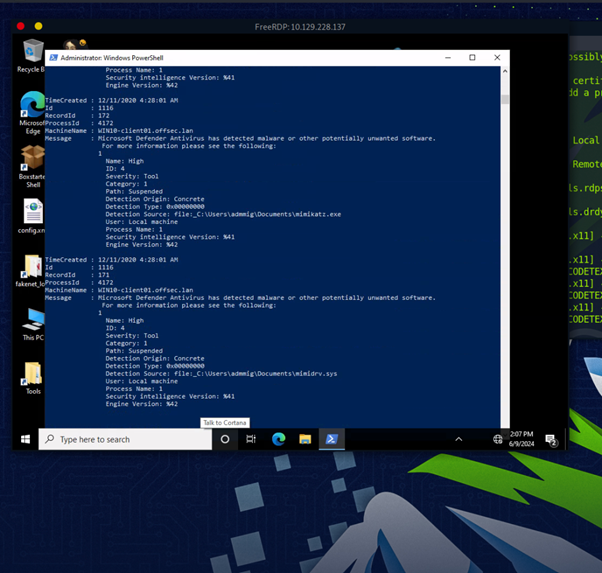The height and width of the screenshot is (573, 602).
Task: Click the mimikatz.exe detection source path
Action: [x=257, y=214]
